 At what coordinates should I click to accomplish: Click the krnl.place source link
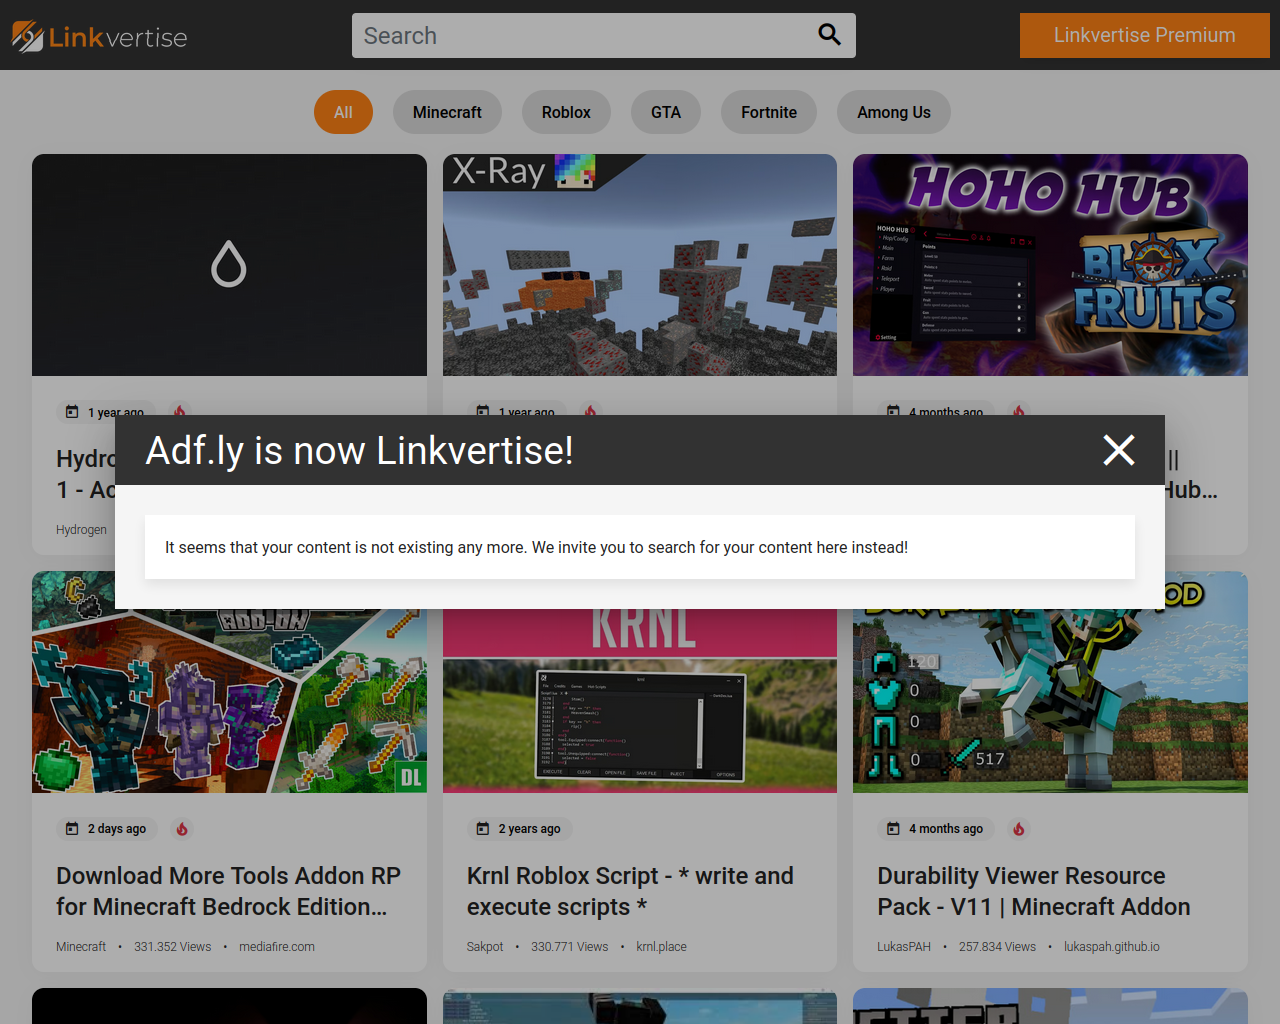[x=661, y=946]
